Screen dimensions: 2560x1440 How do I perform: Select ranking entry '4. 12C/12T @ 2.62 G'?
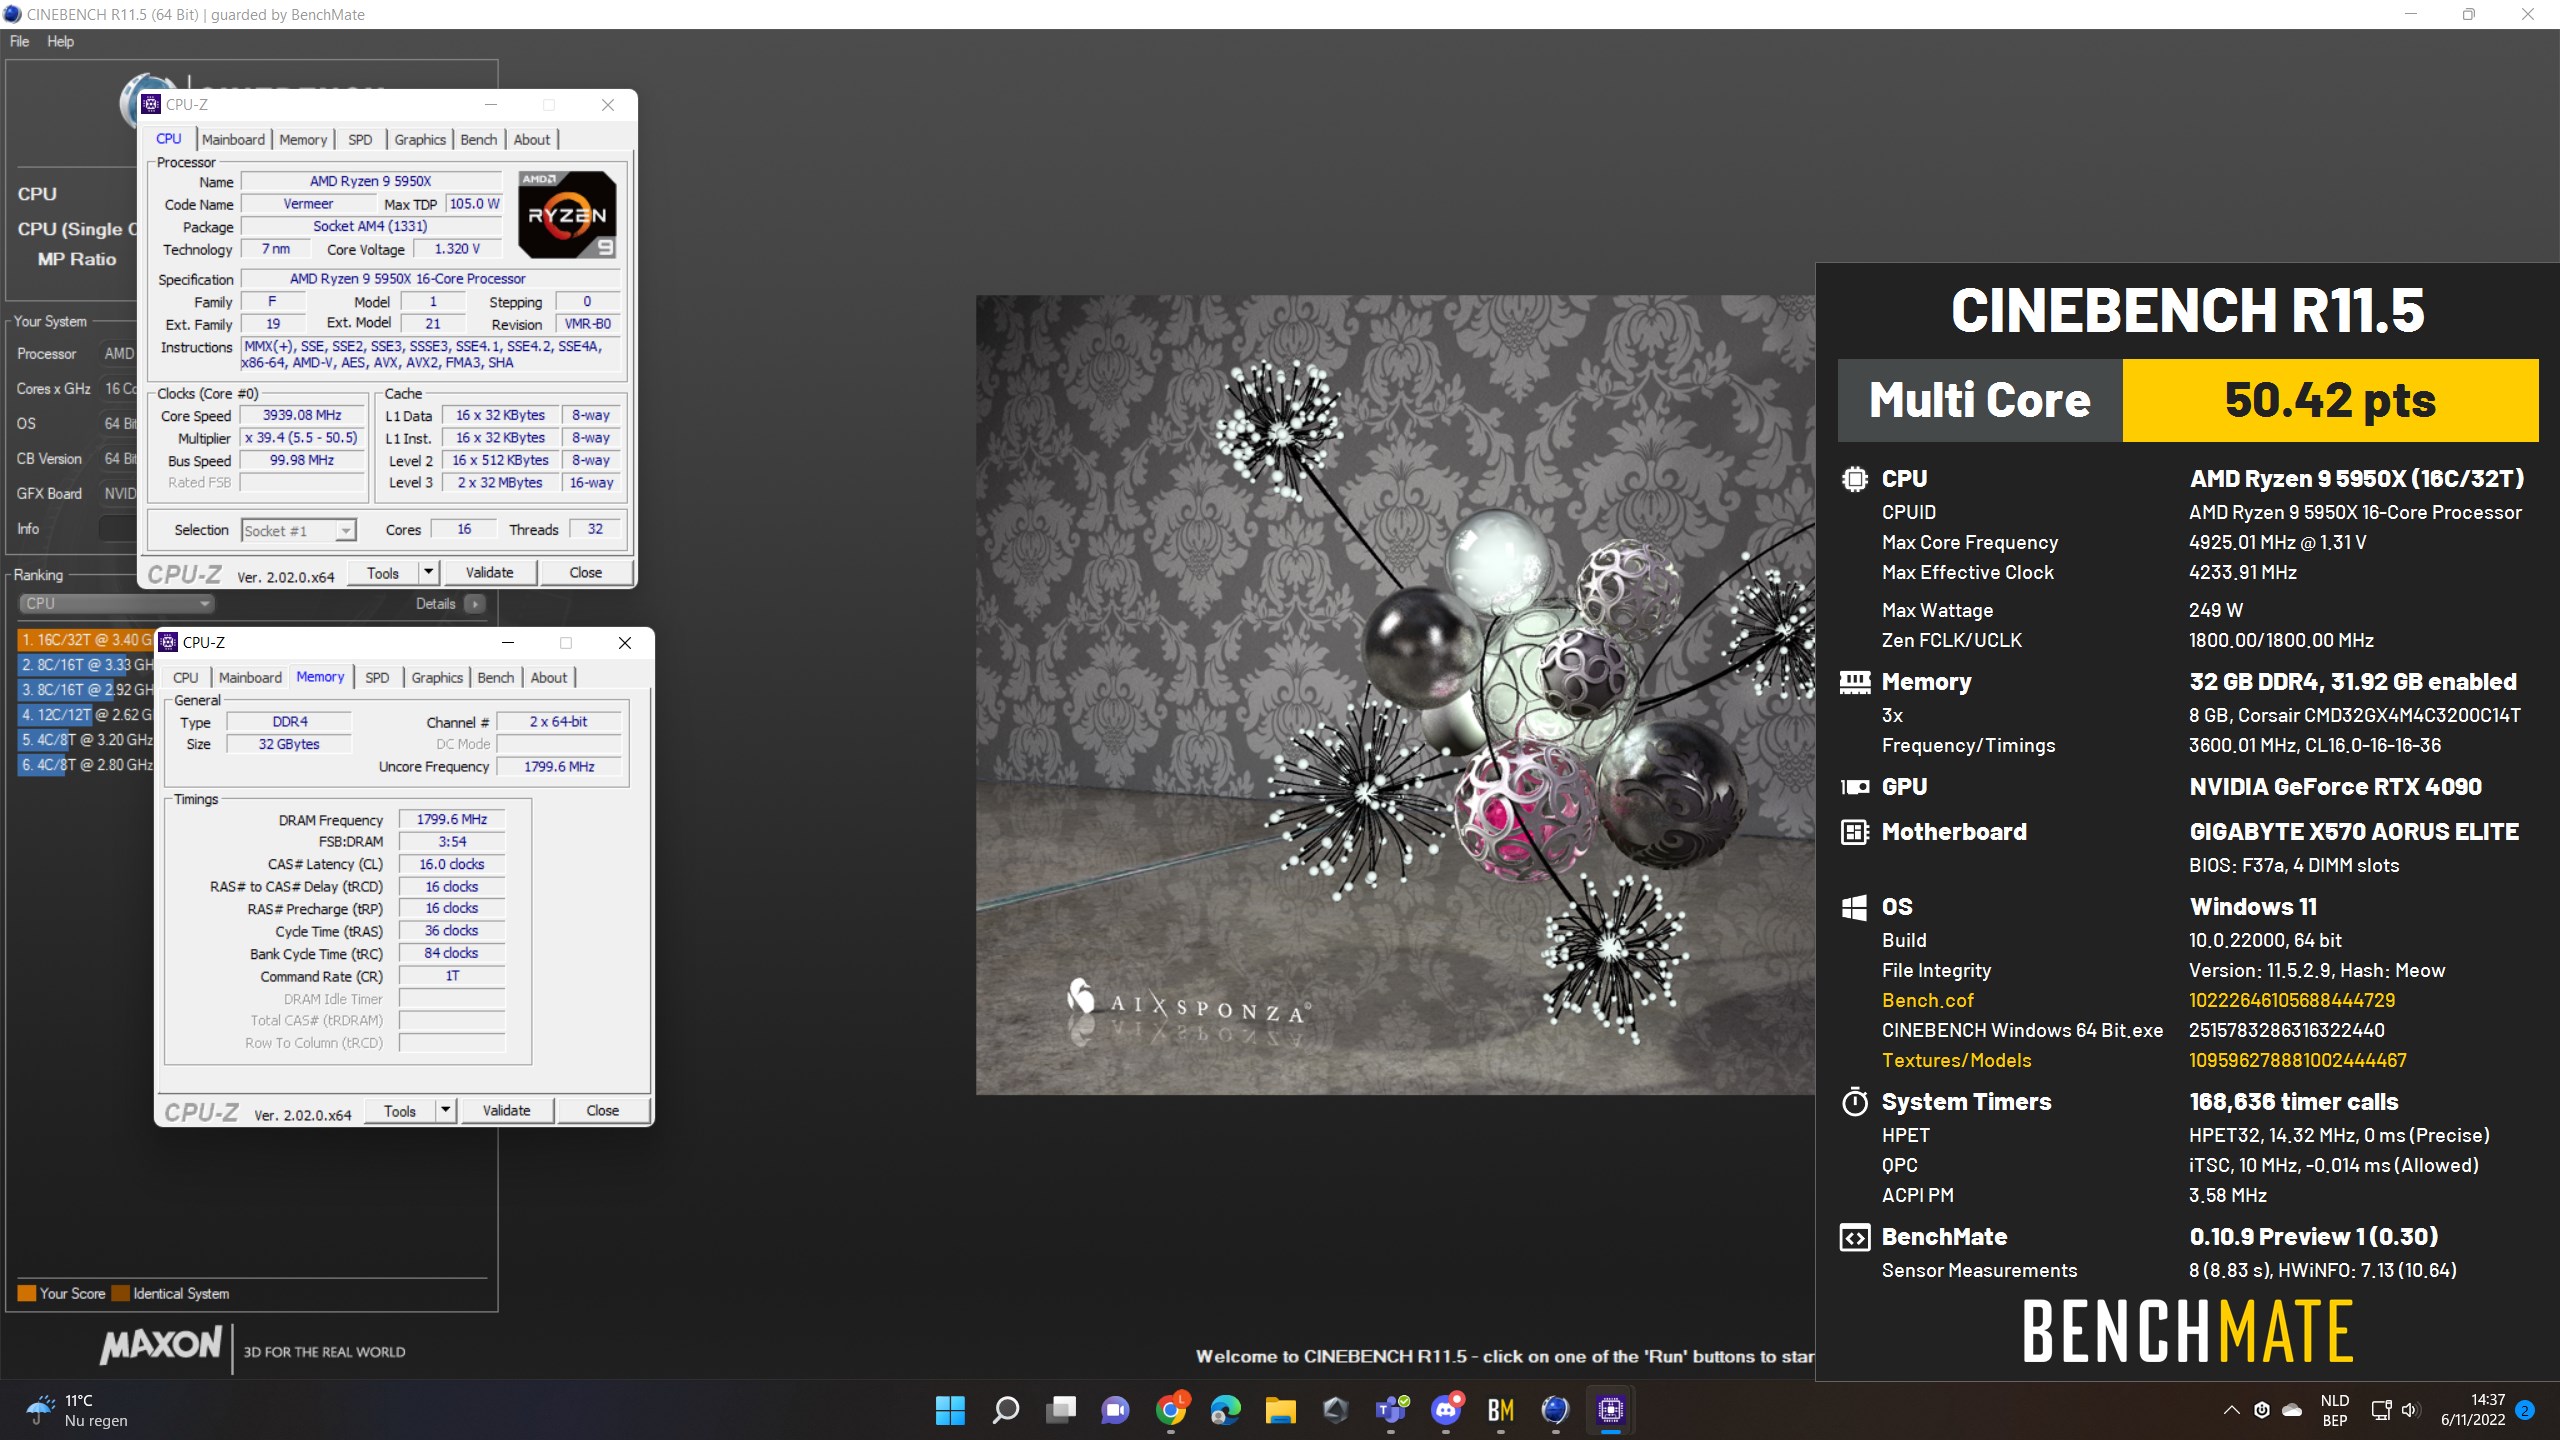[x=86, y=715]
